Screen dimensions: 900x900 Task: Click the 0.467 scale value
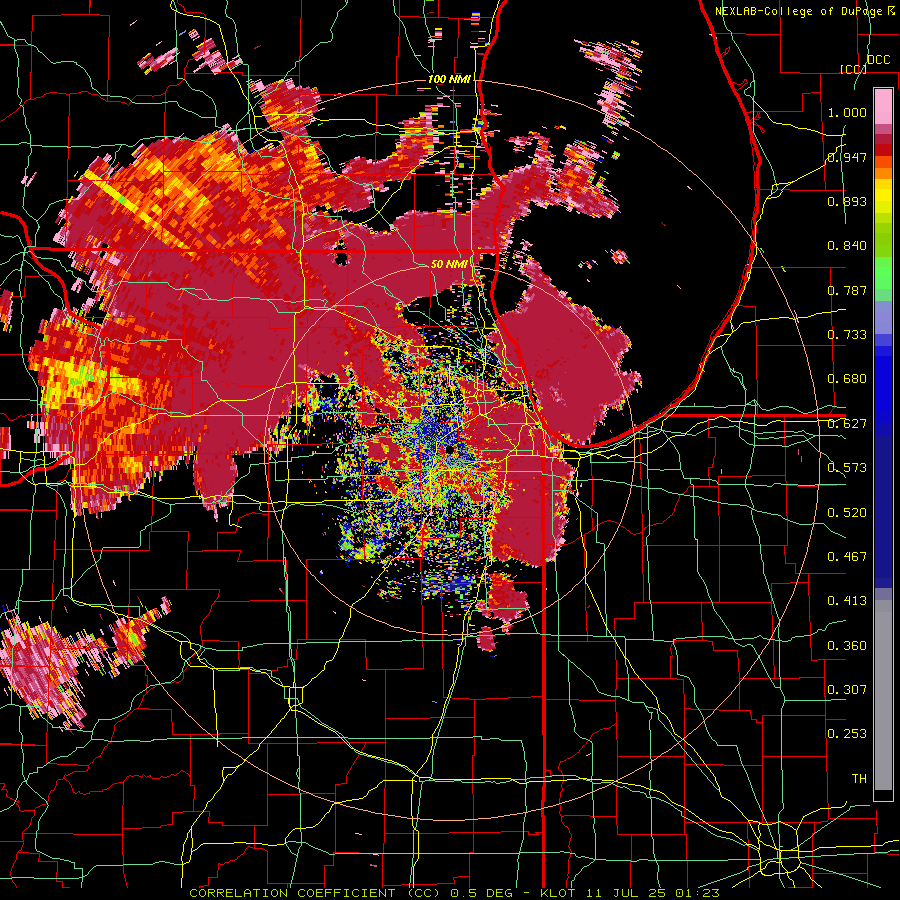(x=847, y=557)
